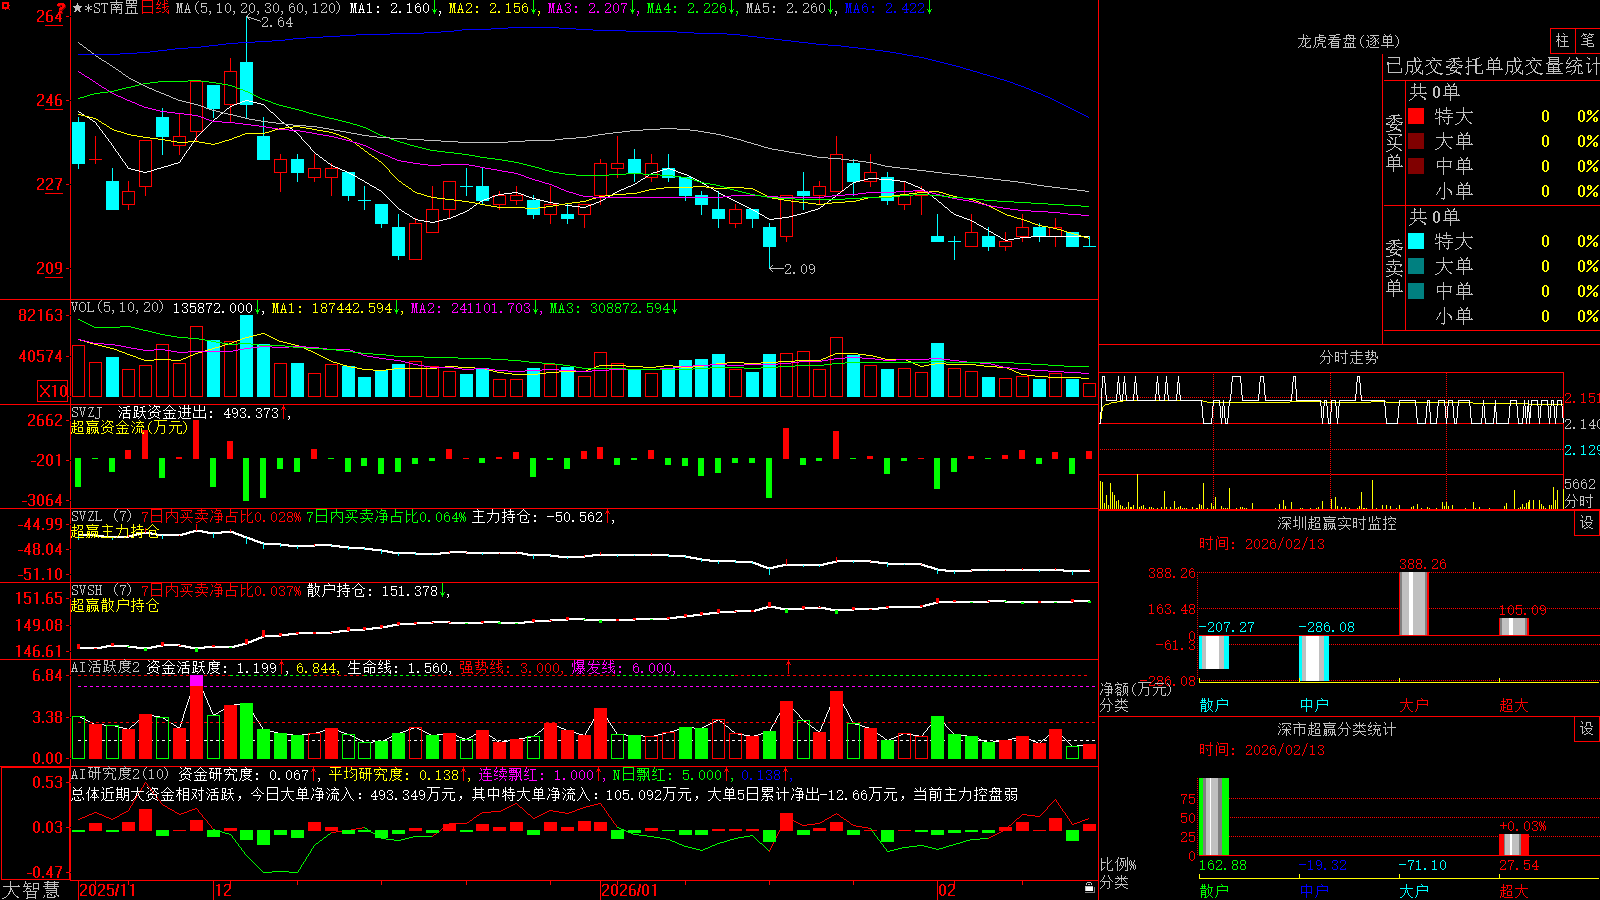Click 深圳超赢实时监控 panel title
1600x900 pixels.
click(x=1336, y=523)
